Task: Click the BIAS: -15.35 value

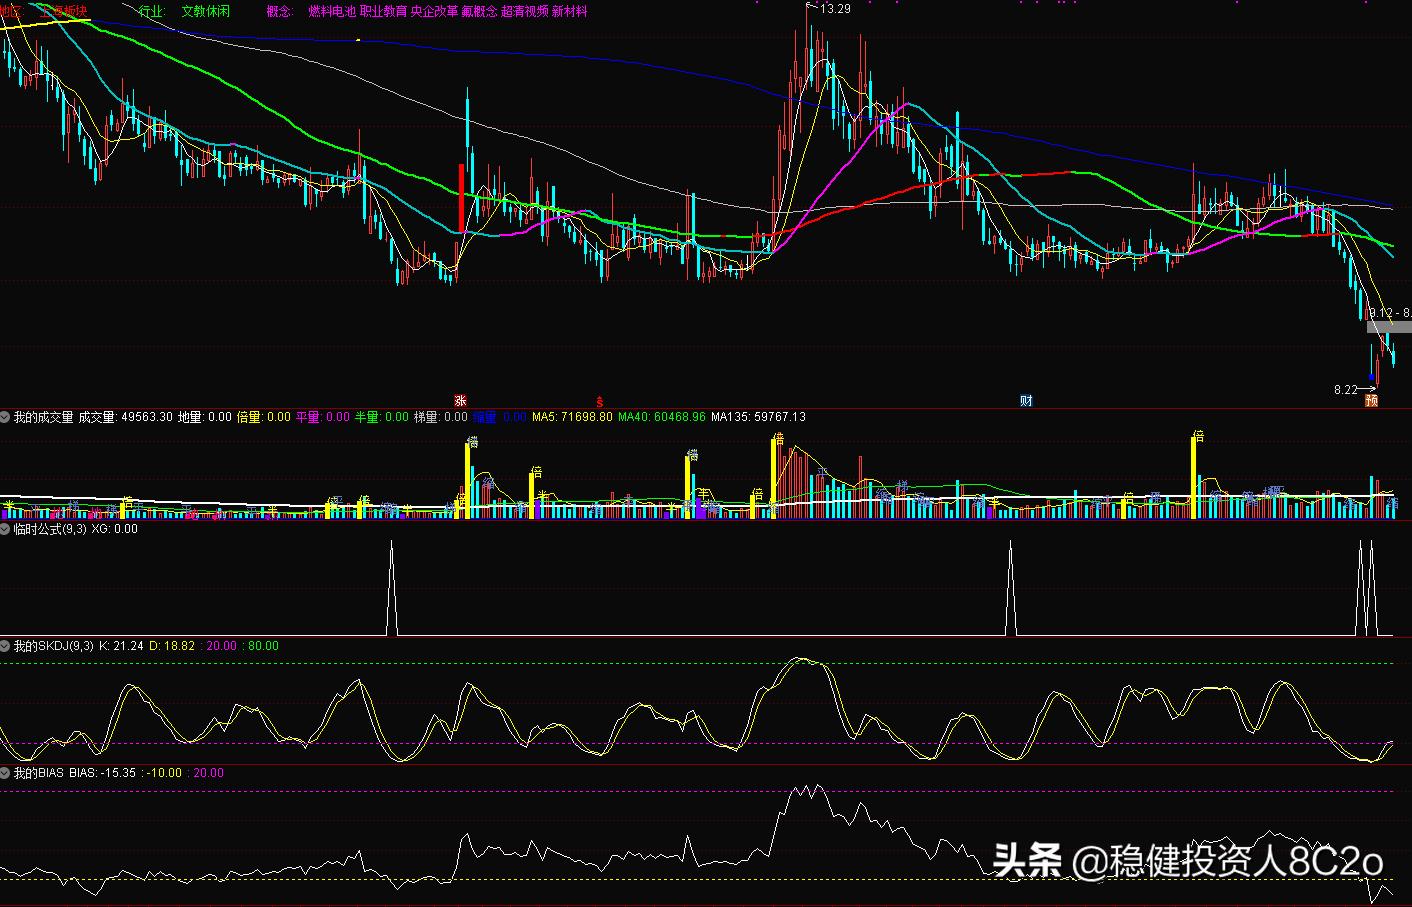Action: click(103, 773)
